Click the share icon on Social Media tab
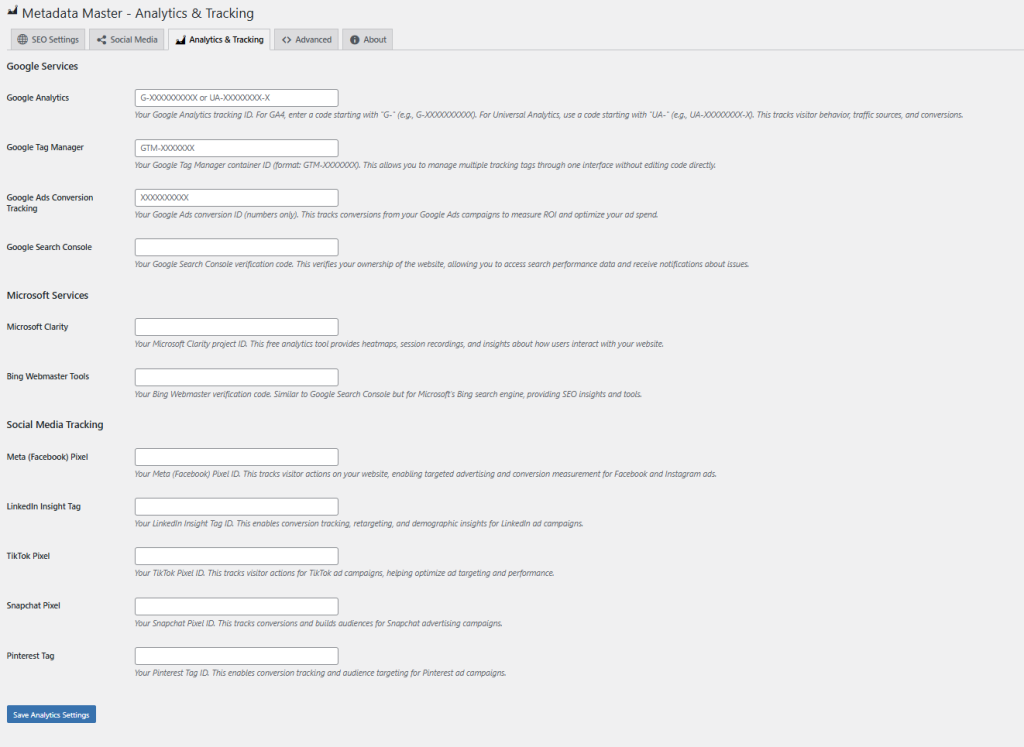The width and height of the screenshot is (1024, 747). point(101,40)
